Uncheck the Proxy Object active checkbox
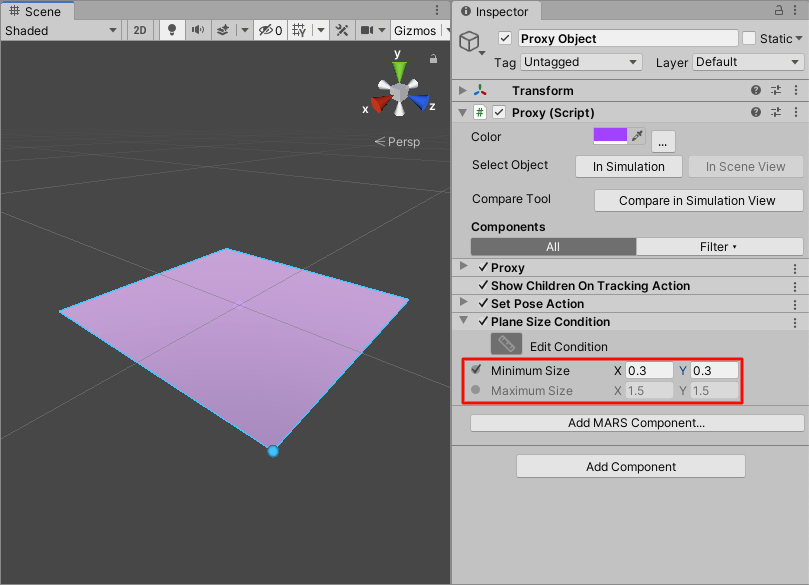 505,39
